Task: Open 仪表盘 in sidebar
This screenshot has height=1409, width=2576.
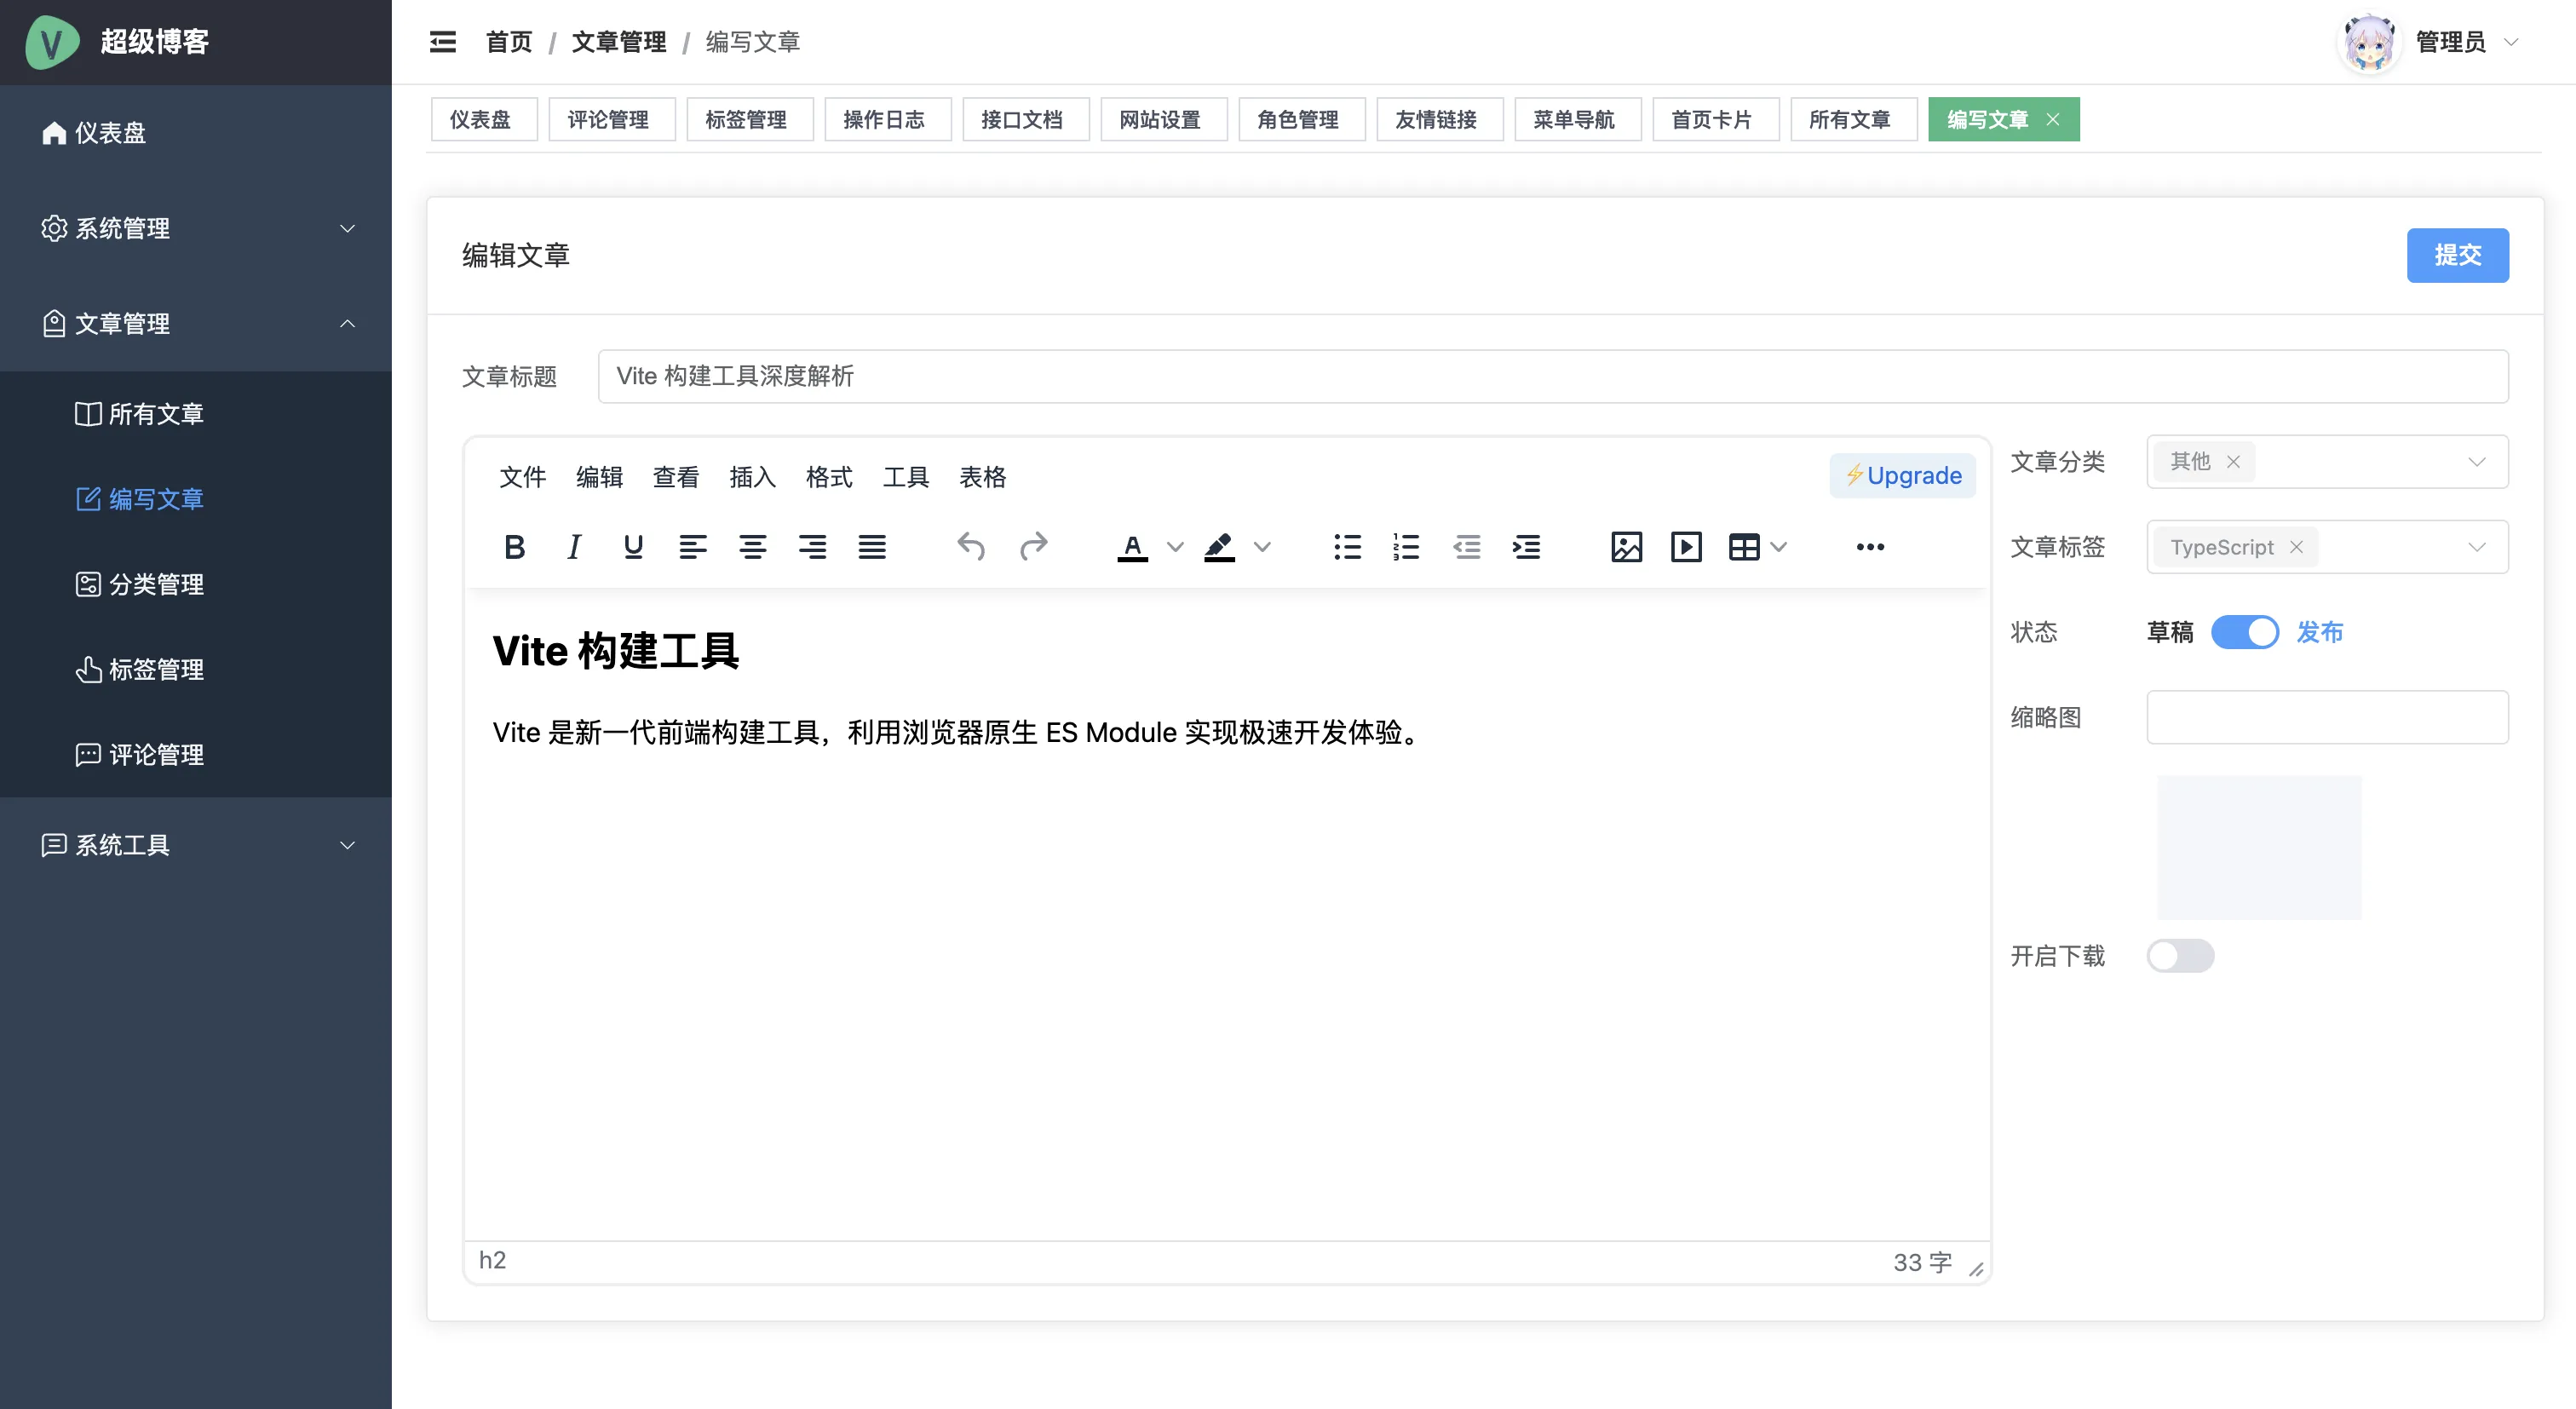Action: coord(196,133)
